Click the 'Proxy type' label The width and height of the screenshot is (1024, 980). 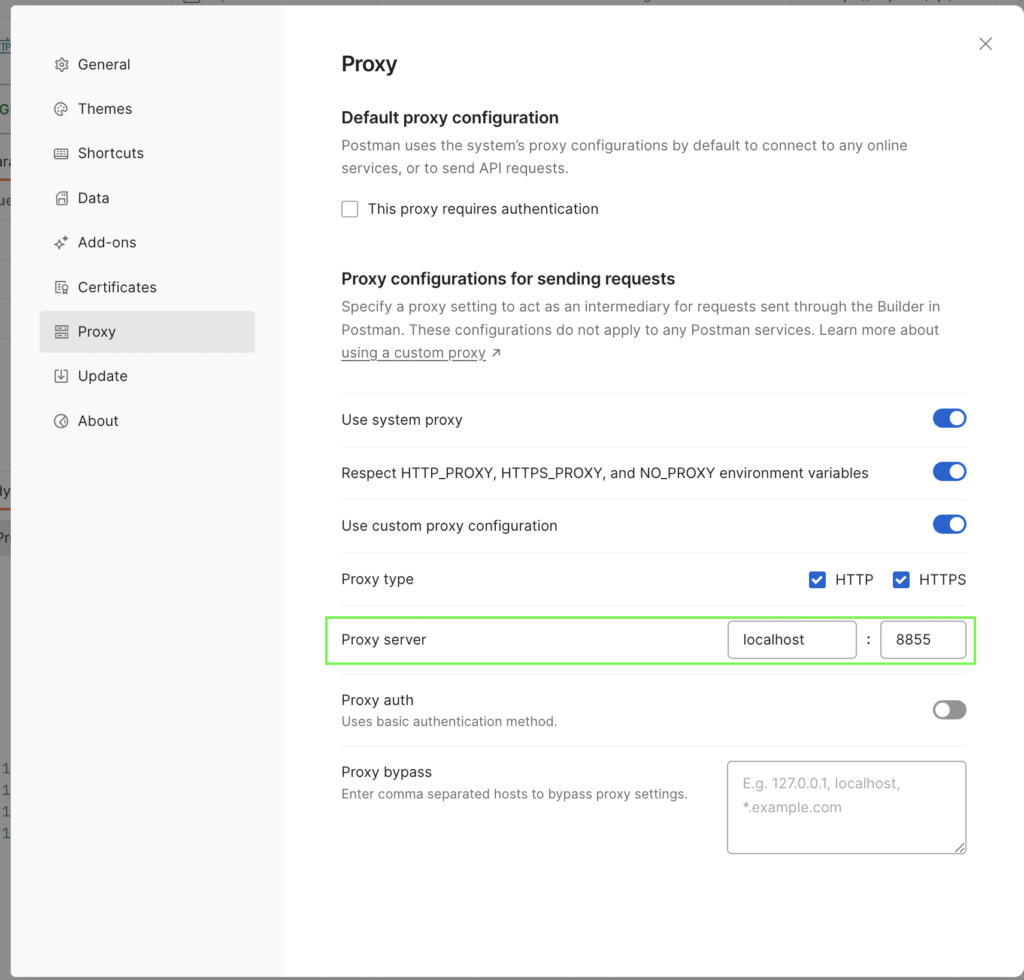[377, 579]
